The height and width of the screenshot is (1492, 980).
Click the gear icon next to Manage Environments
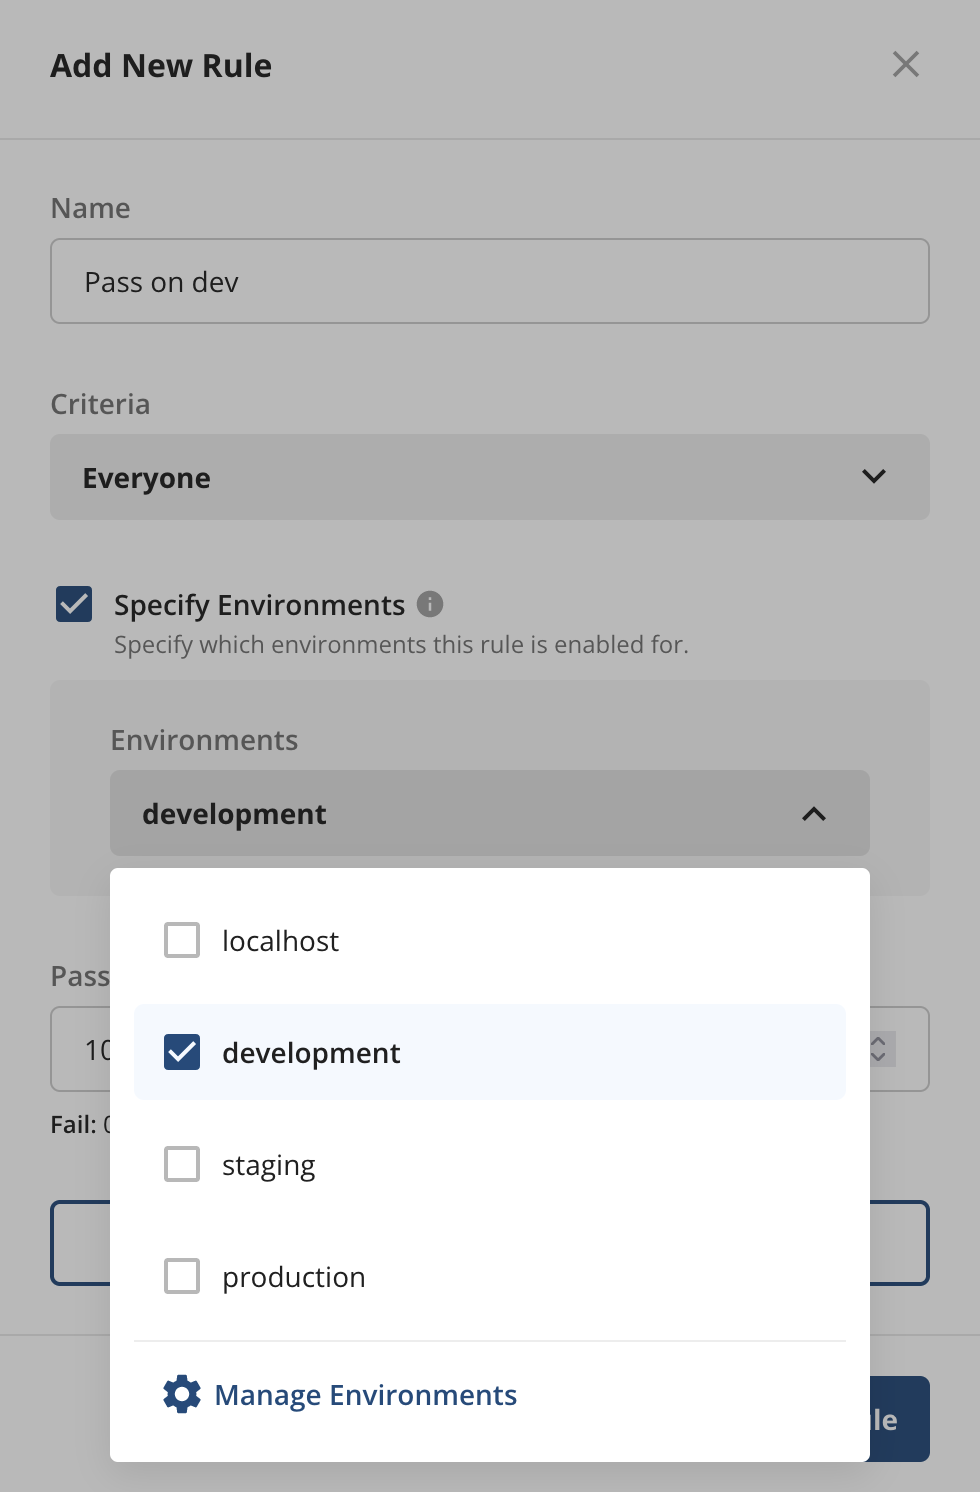(x=181, y=1394)
